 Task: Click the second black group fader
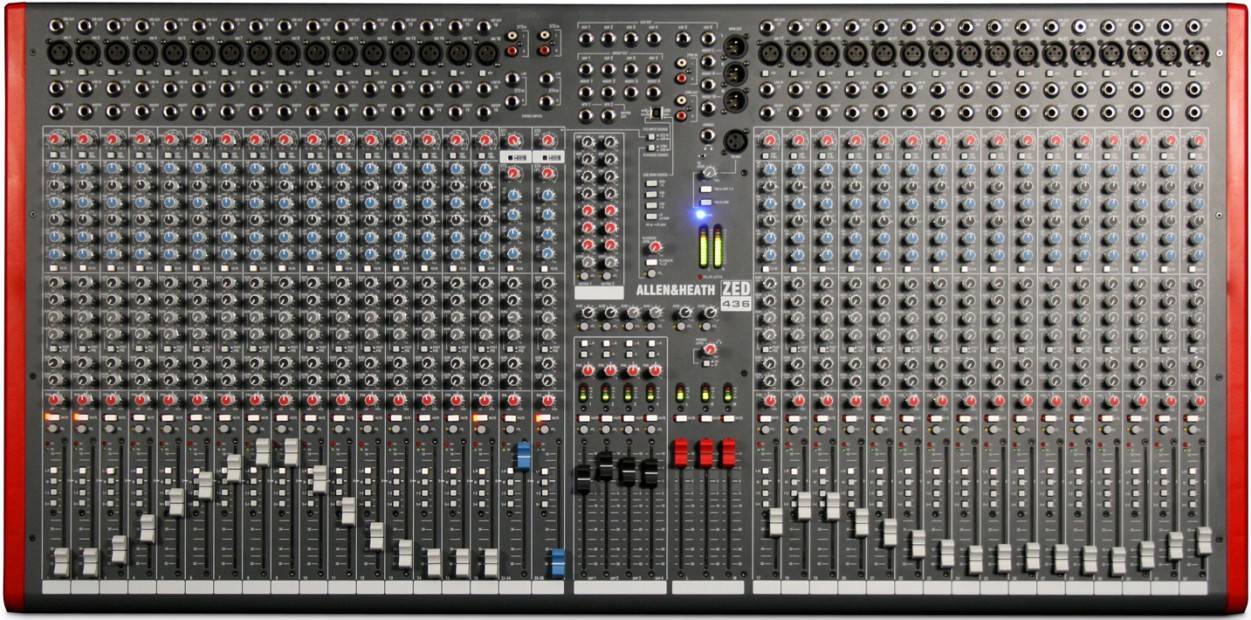605,466
